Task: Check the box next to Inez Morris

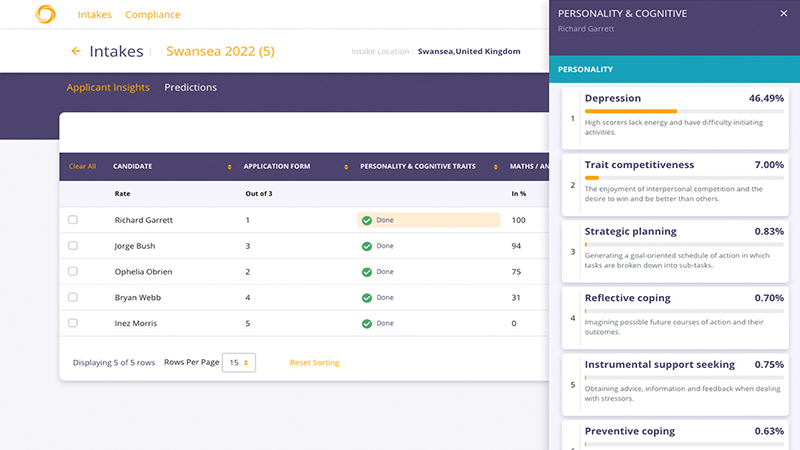Action: (x=73, y=323)
